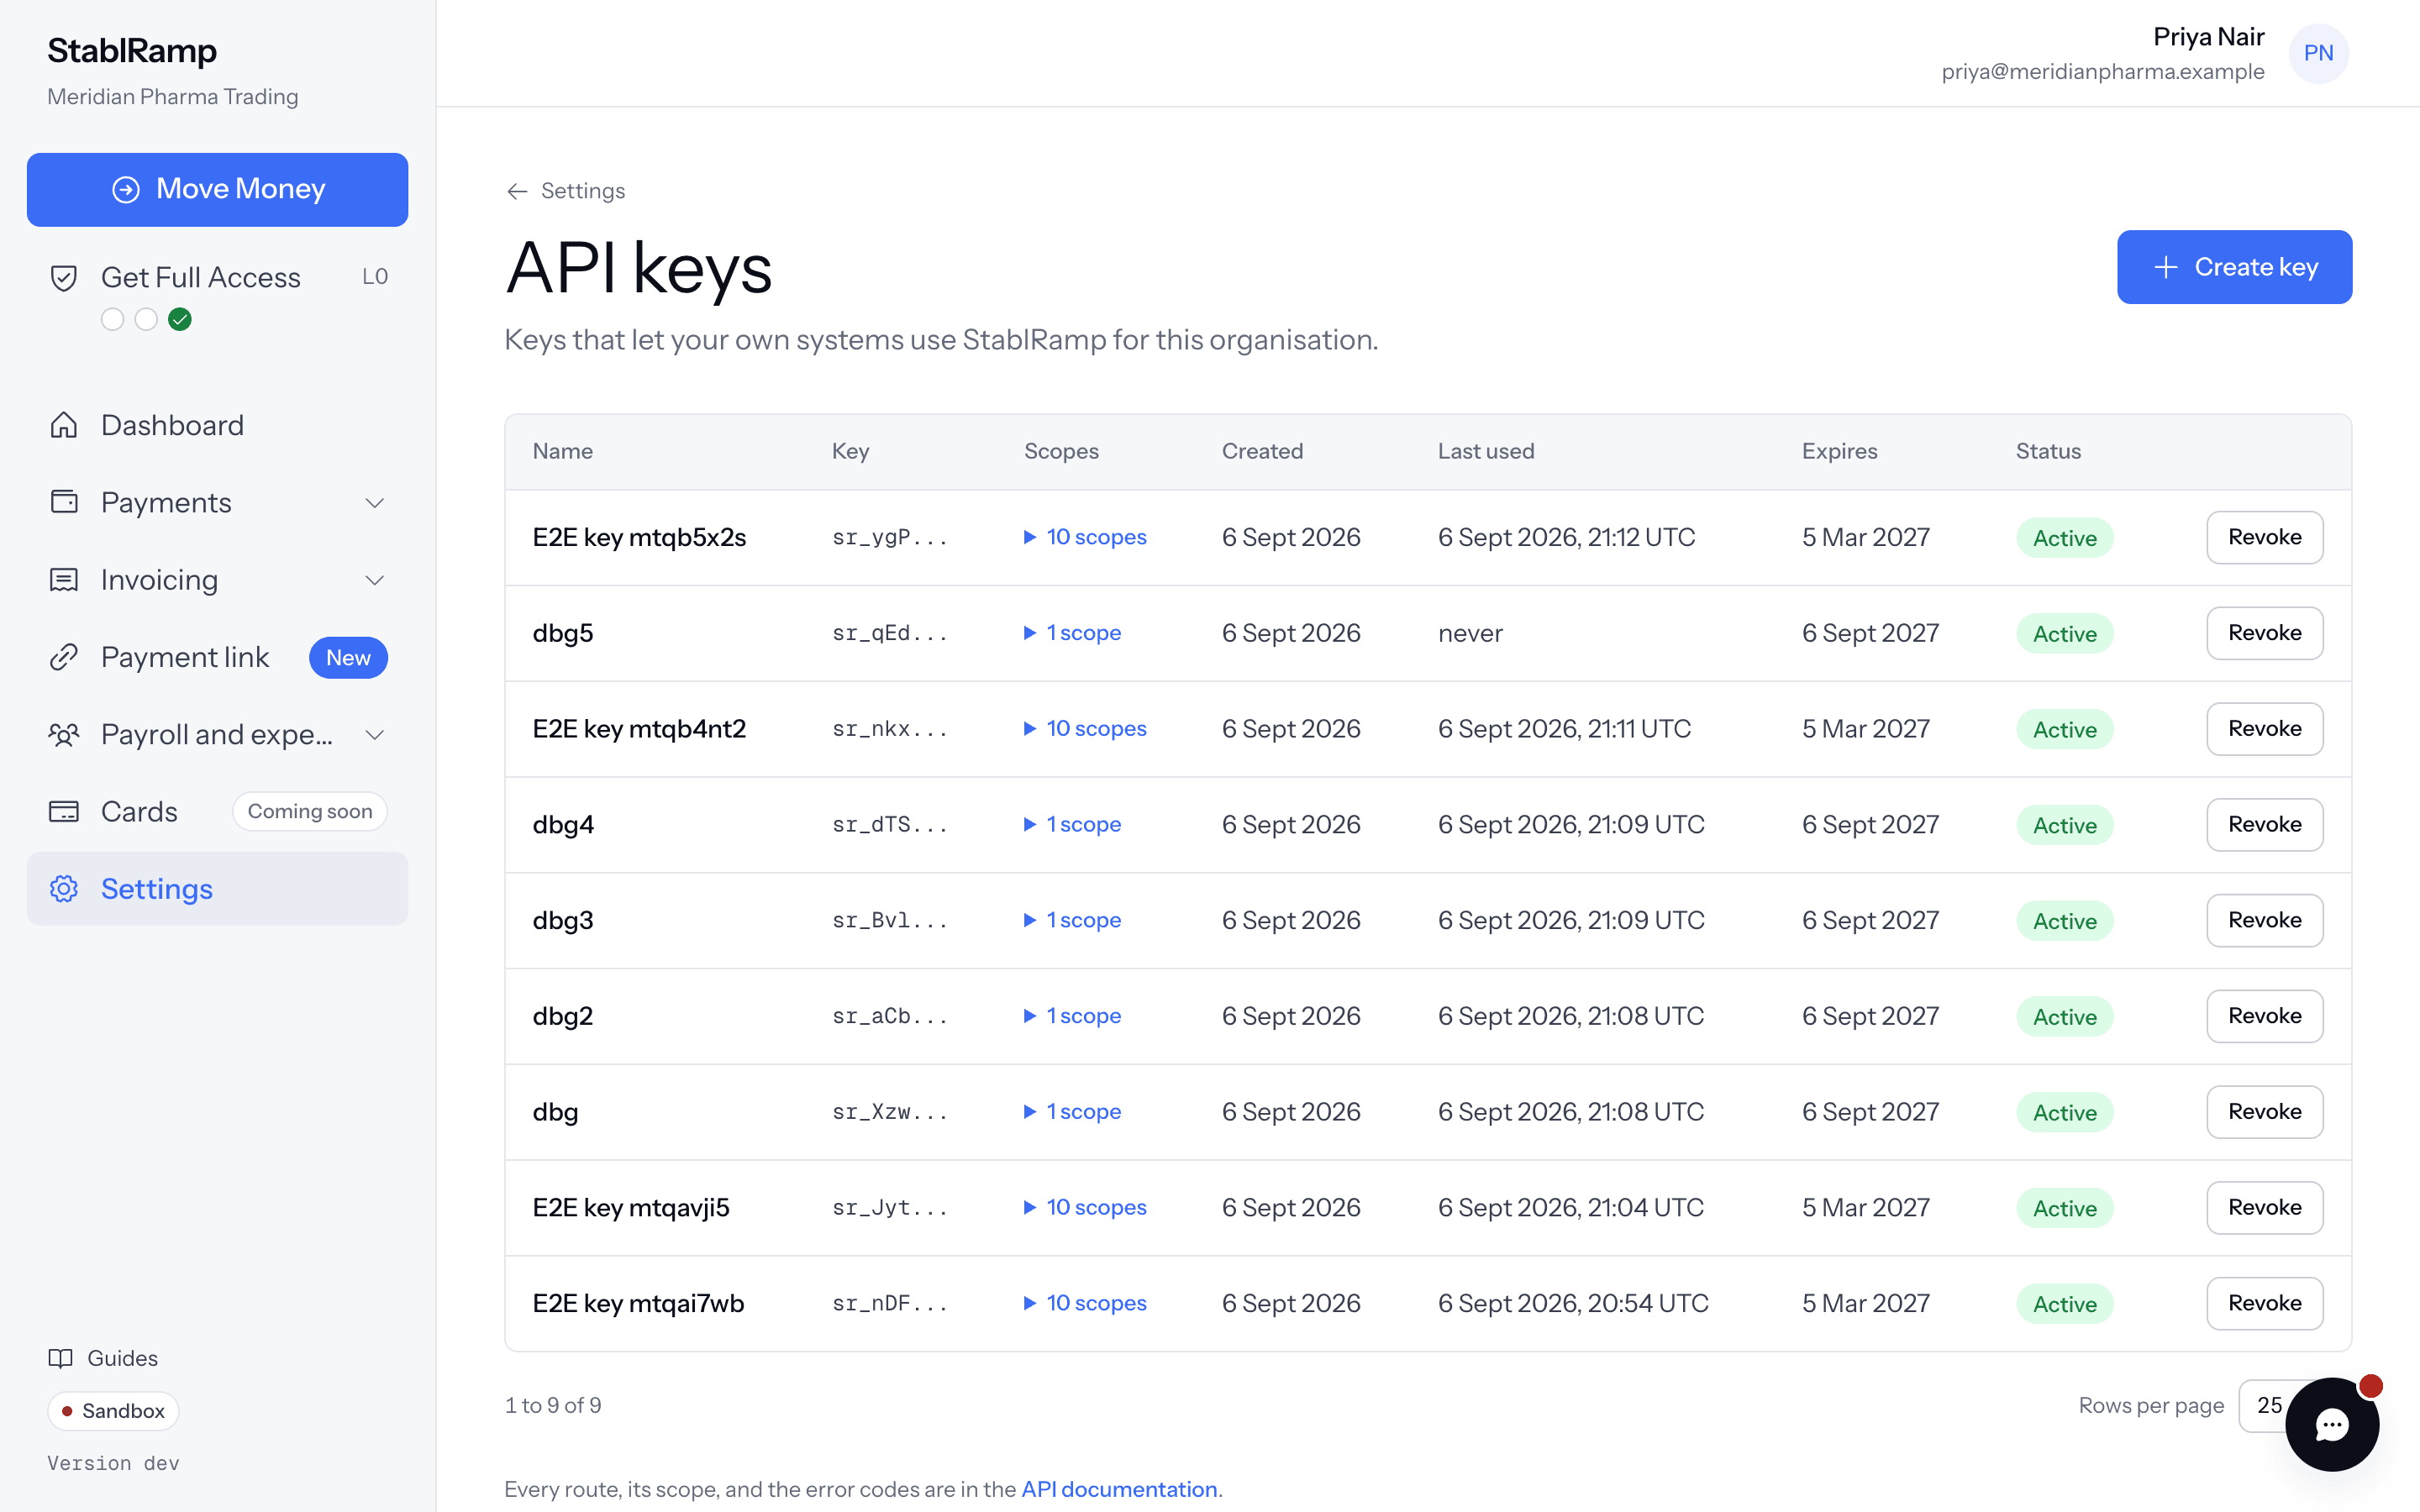Screen dimensions: 2420x1512
Task: Revoke the E2E key mtqb5x2s
Action: tap(2264, 537)
